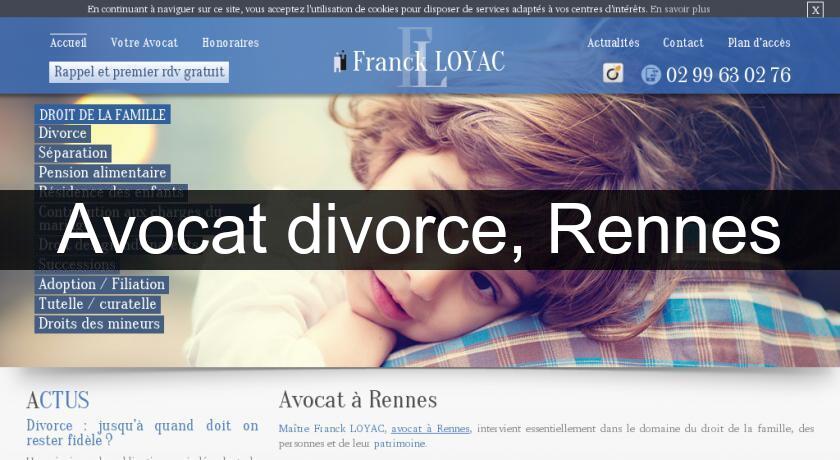Select Séparation in the sidebar list
840x460 pixels.
pos(73,153)
